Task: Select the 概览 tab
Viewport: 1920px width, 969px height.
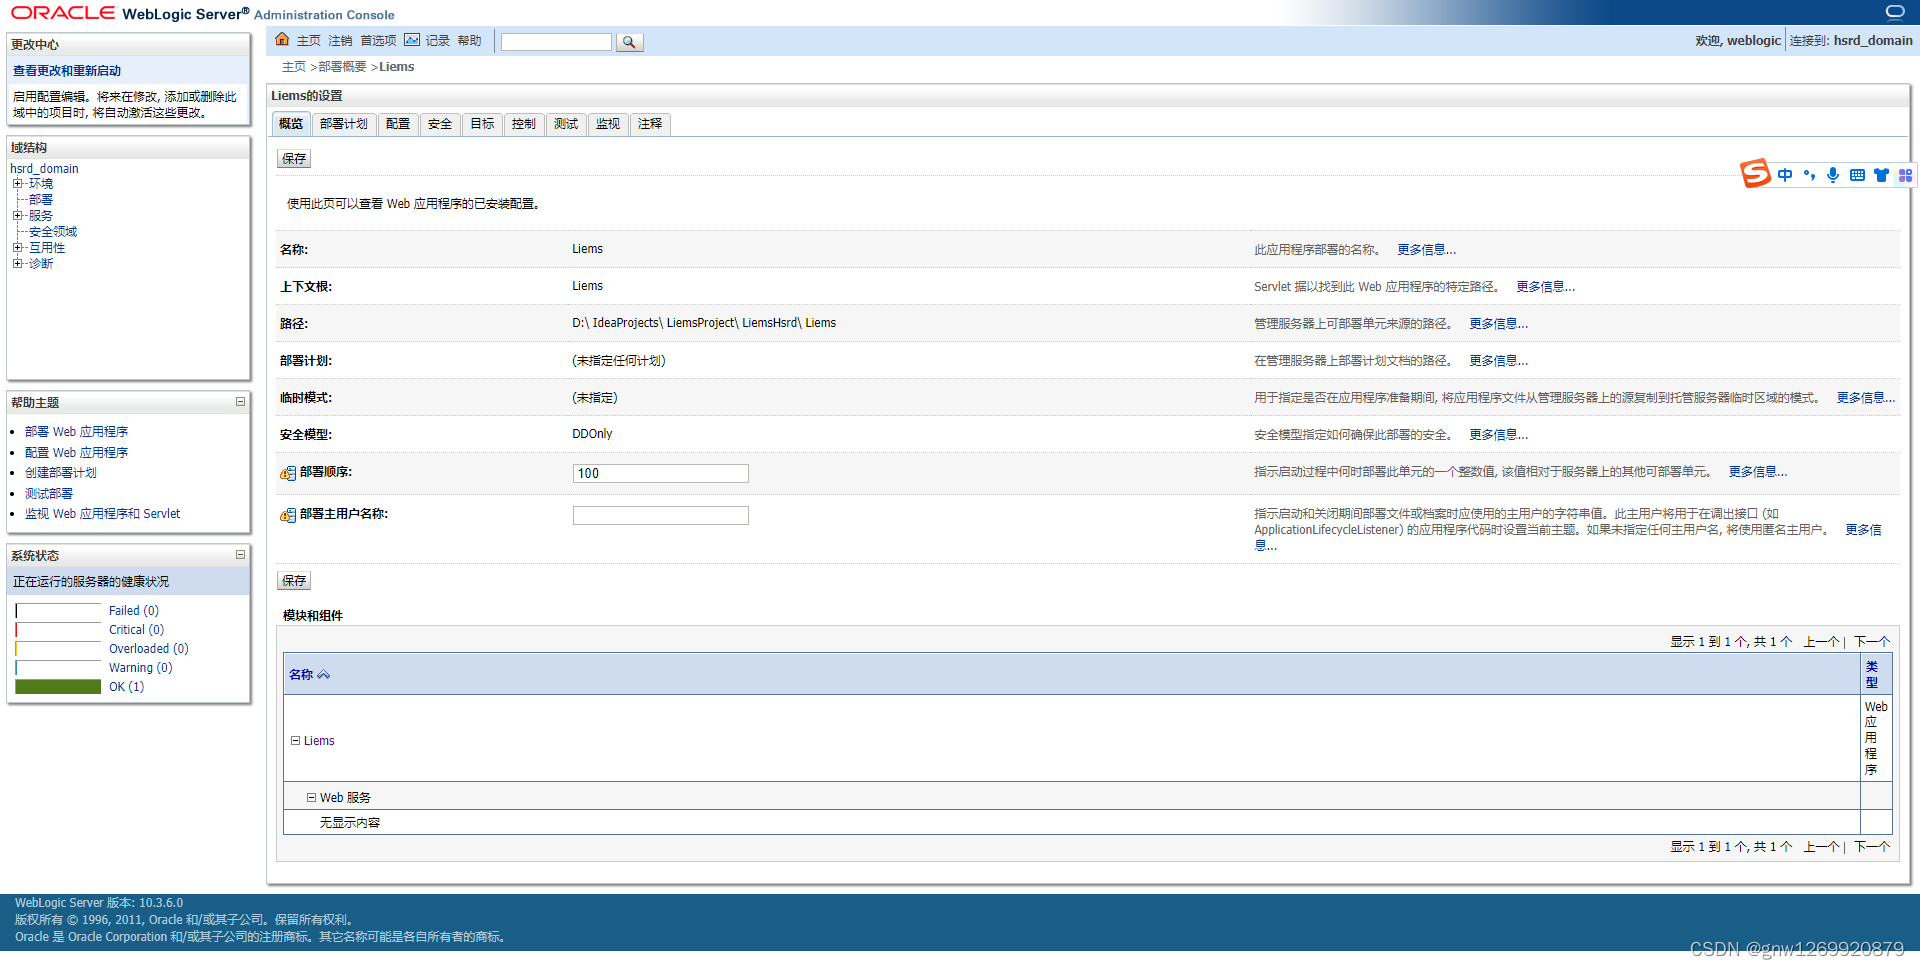Action: pos(291,124)
